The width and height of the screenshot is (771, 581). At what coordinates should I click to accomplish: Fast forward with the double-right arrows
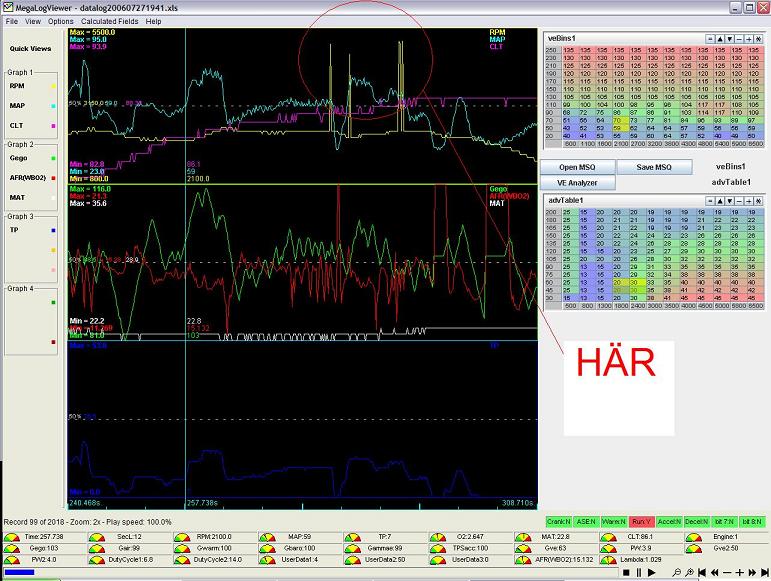click(x=752, y=573)
